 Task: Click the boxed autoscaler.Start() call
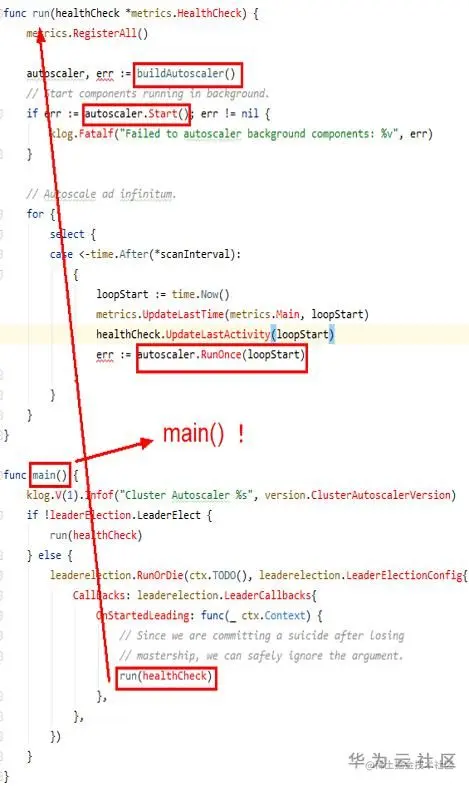coord(137,114)
